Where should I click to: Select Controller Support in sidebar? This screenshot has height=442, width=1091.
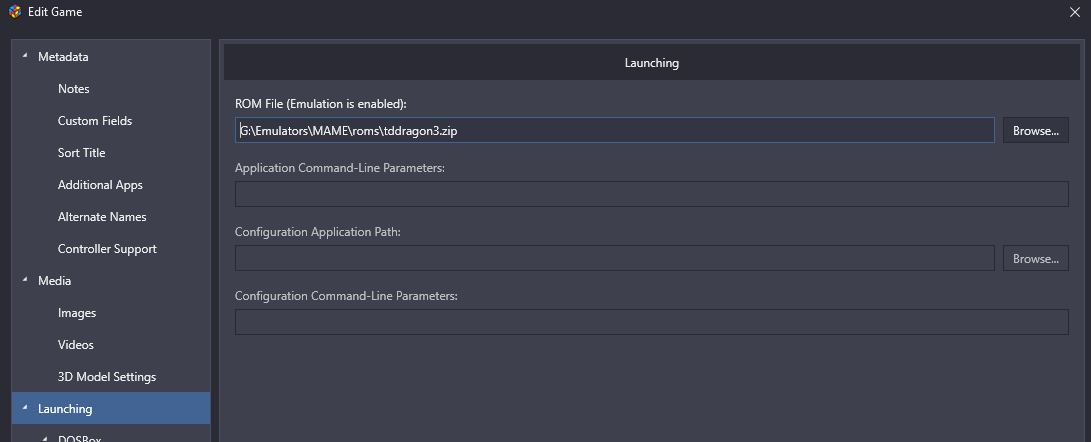pyautogui.click(x=107, y=249)
